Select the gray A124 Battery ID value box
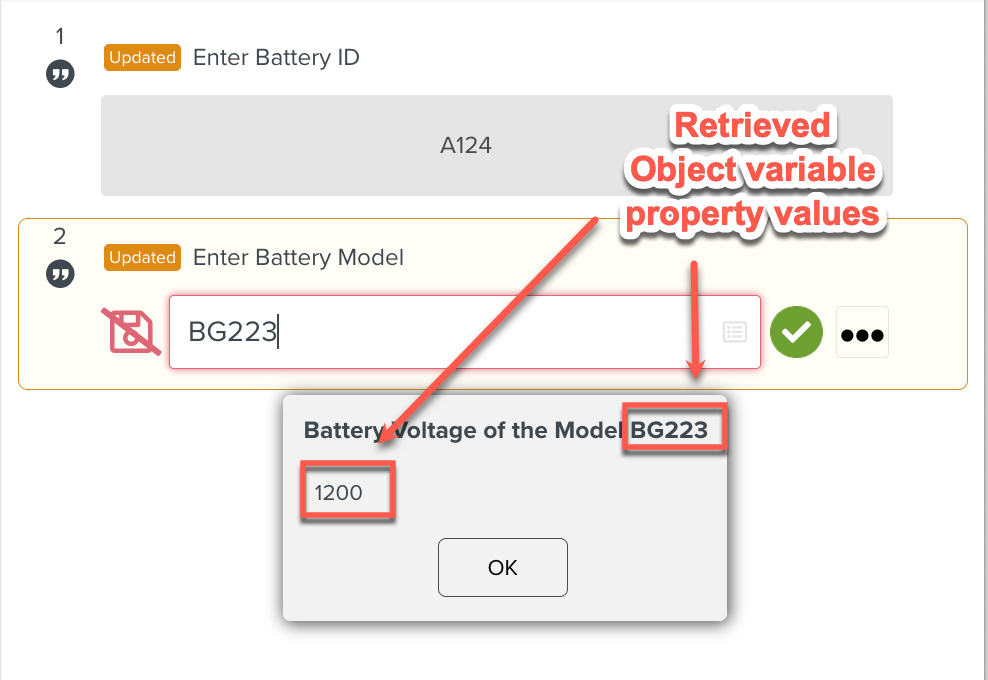Viewport: 988px width, 680px height. [496, 146]
